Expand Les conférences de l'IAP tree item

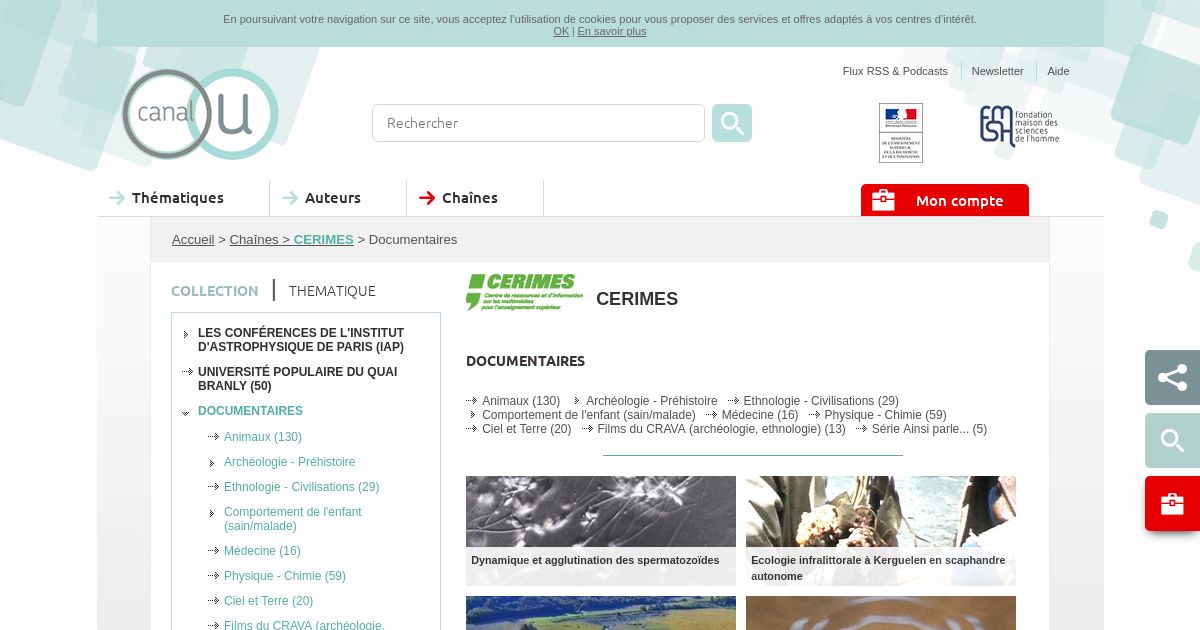[x=301, y=340]
